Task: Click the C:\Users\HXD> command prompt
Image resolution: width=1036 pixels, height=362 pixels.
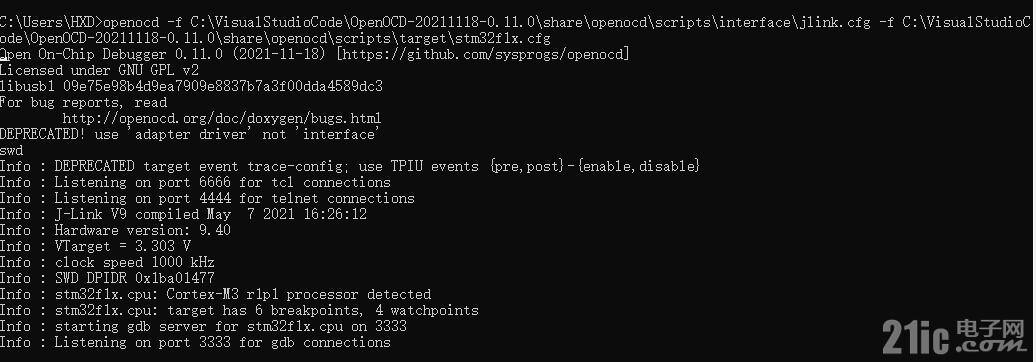Action: pos(51,23)
